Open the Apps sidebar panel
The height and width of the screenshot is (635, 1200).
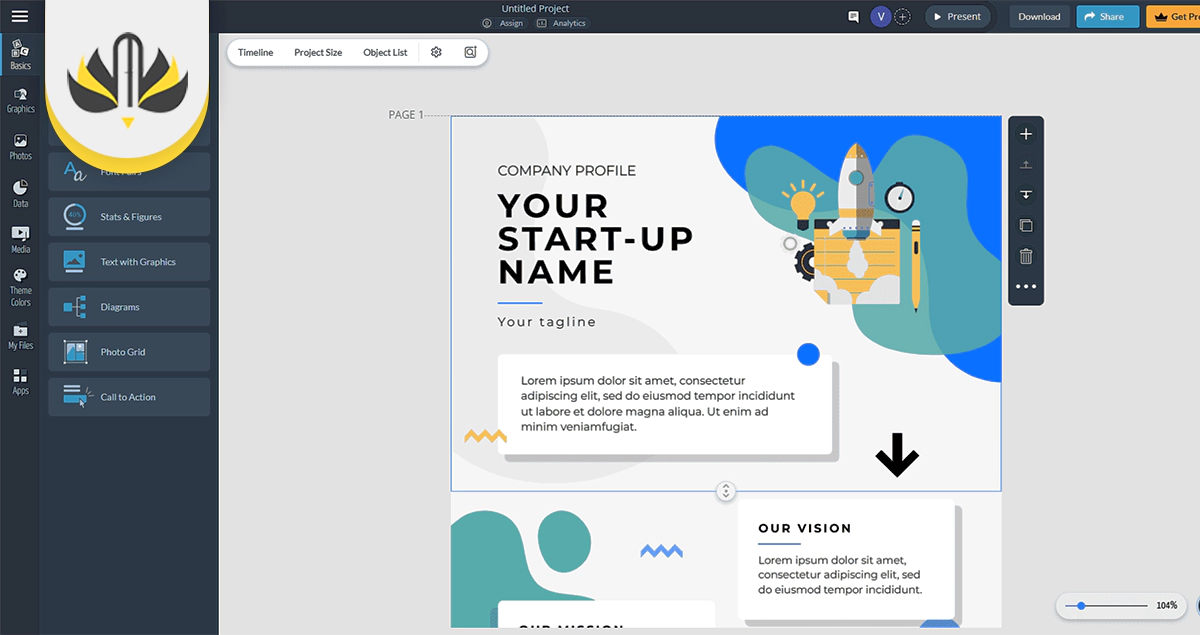[x=20, y=381]
